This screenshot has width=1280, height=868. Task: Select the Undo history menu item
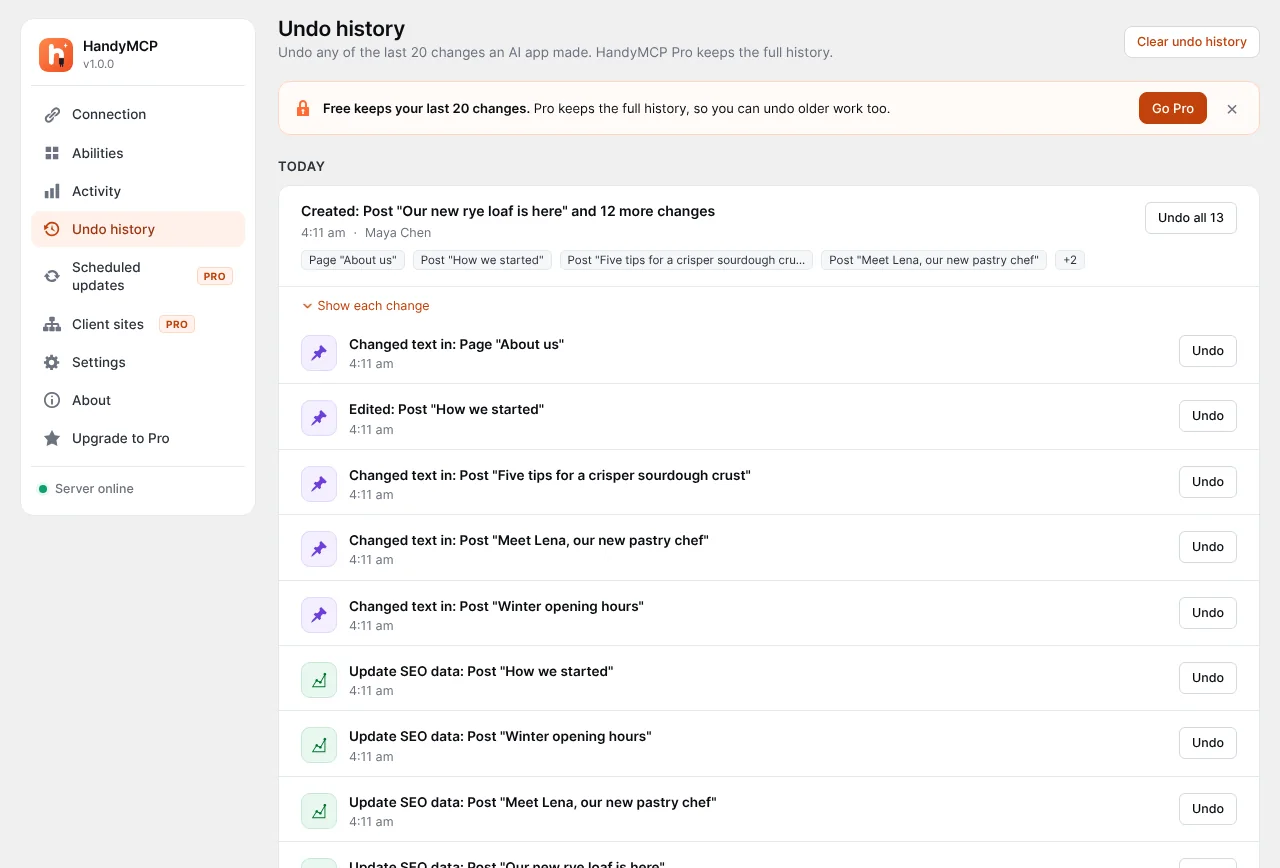pos(138,229)
